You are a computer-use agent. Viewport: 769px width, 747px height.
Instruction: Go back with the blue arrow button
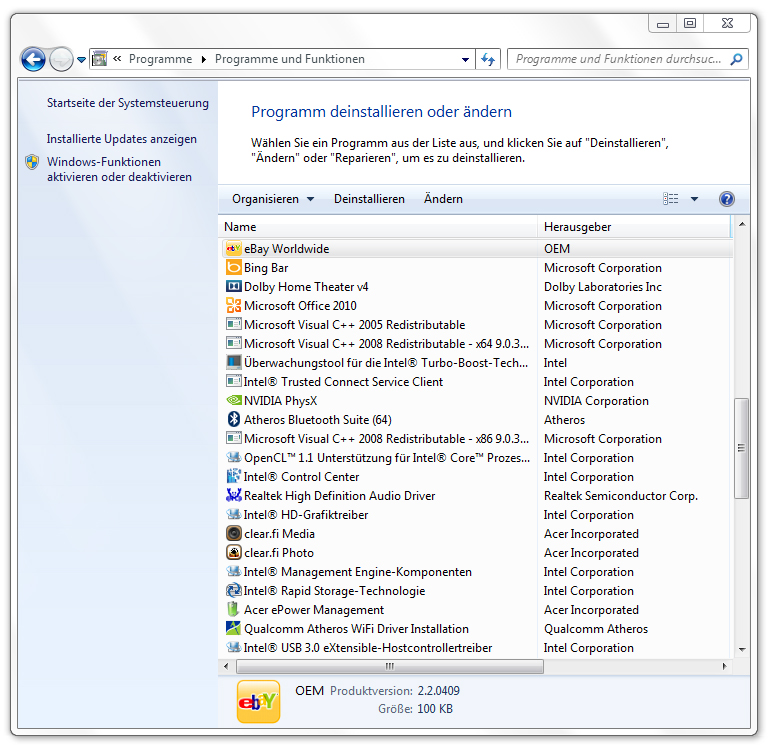tap(33, 60)
